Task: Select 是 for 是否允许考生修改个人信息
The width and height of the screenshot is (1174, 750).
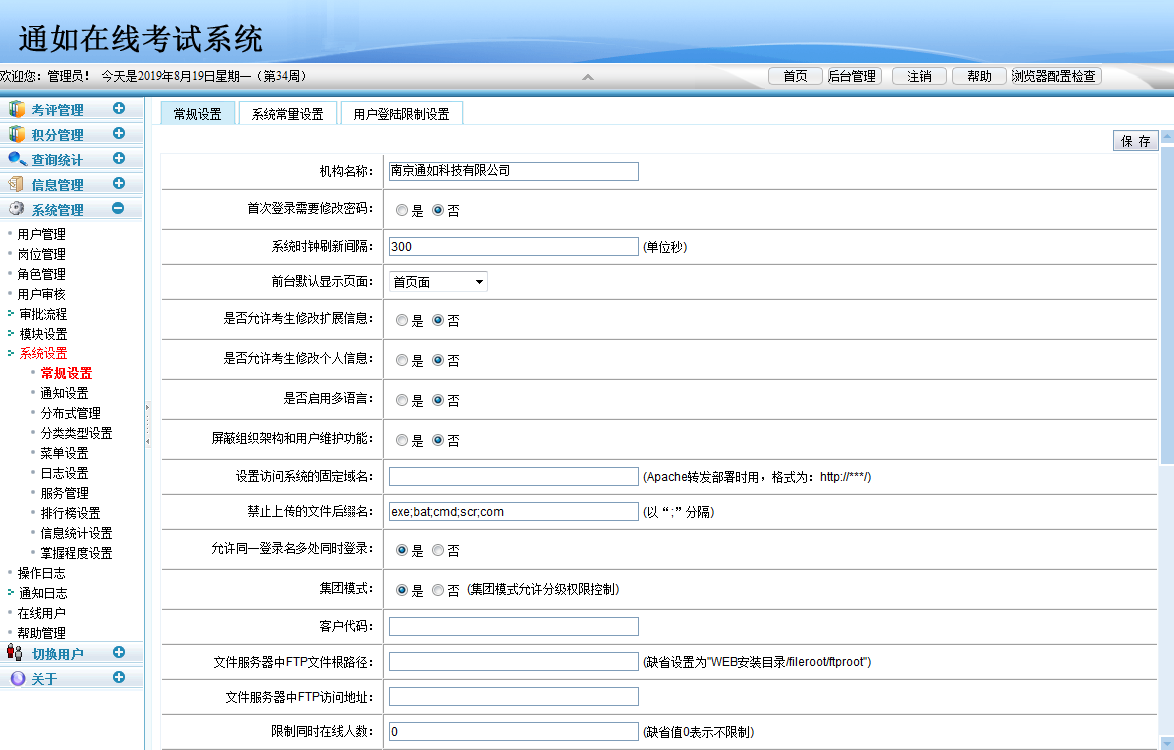Action: click(x=402, y=361)
